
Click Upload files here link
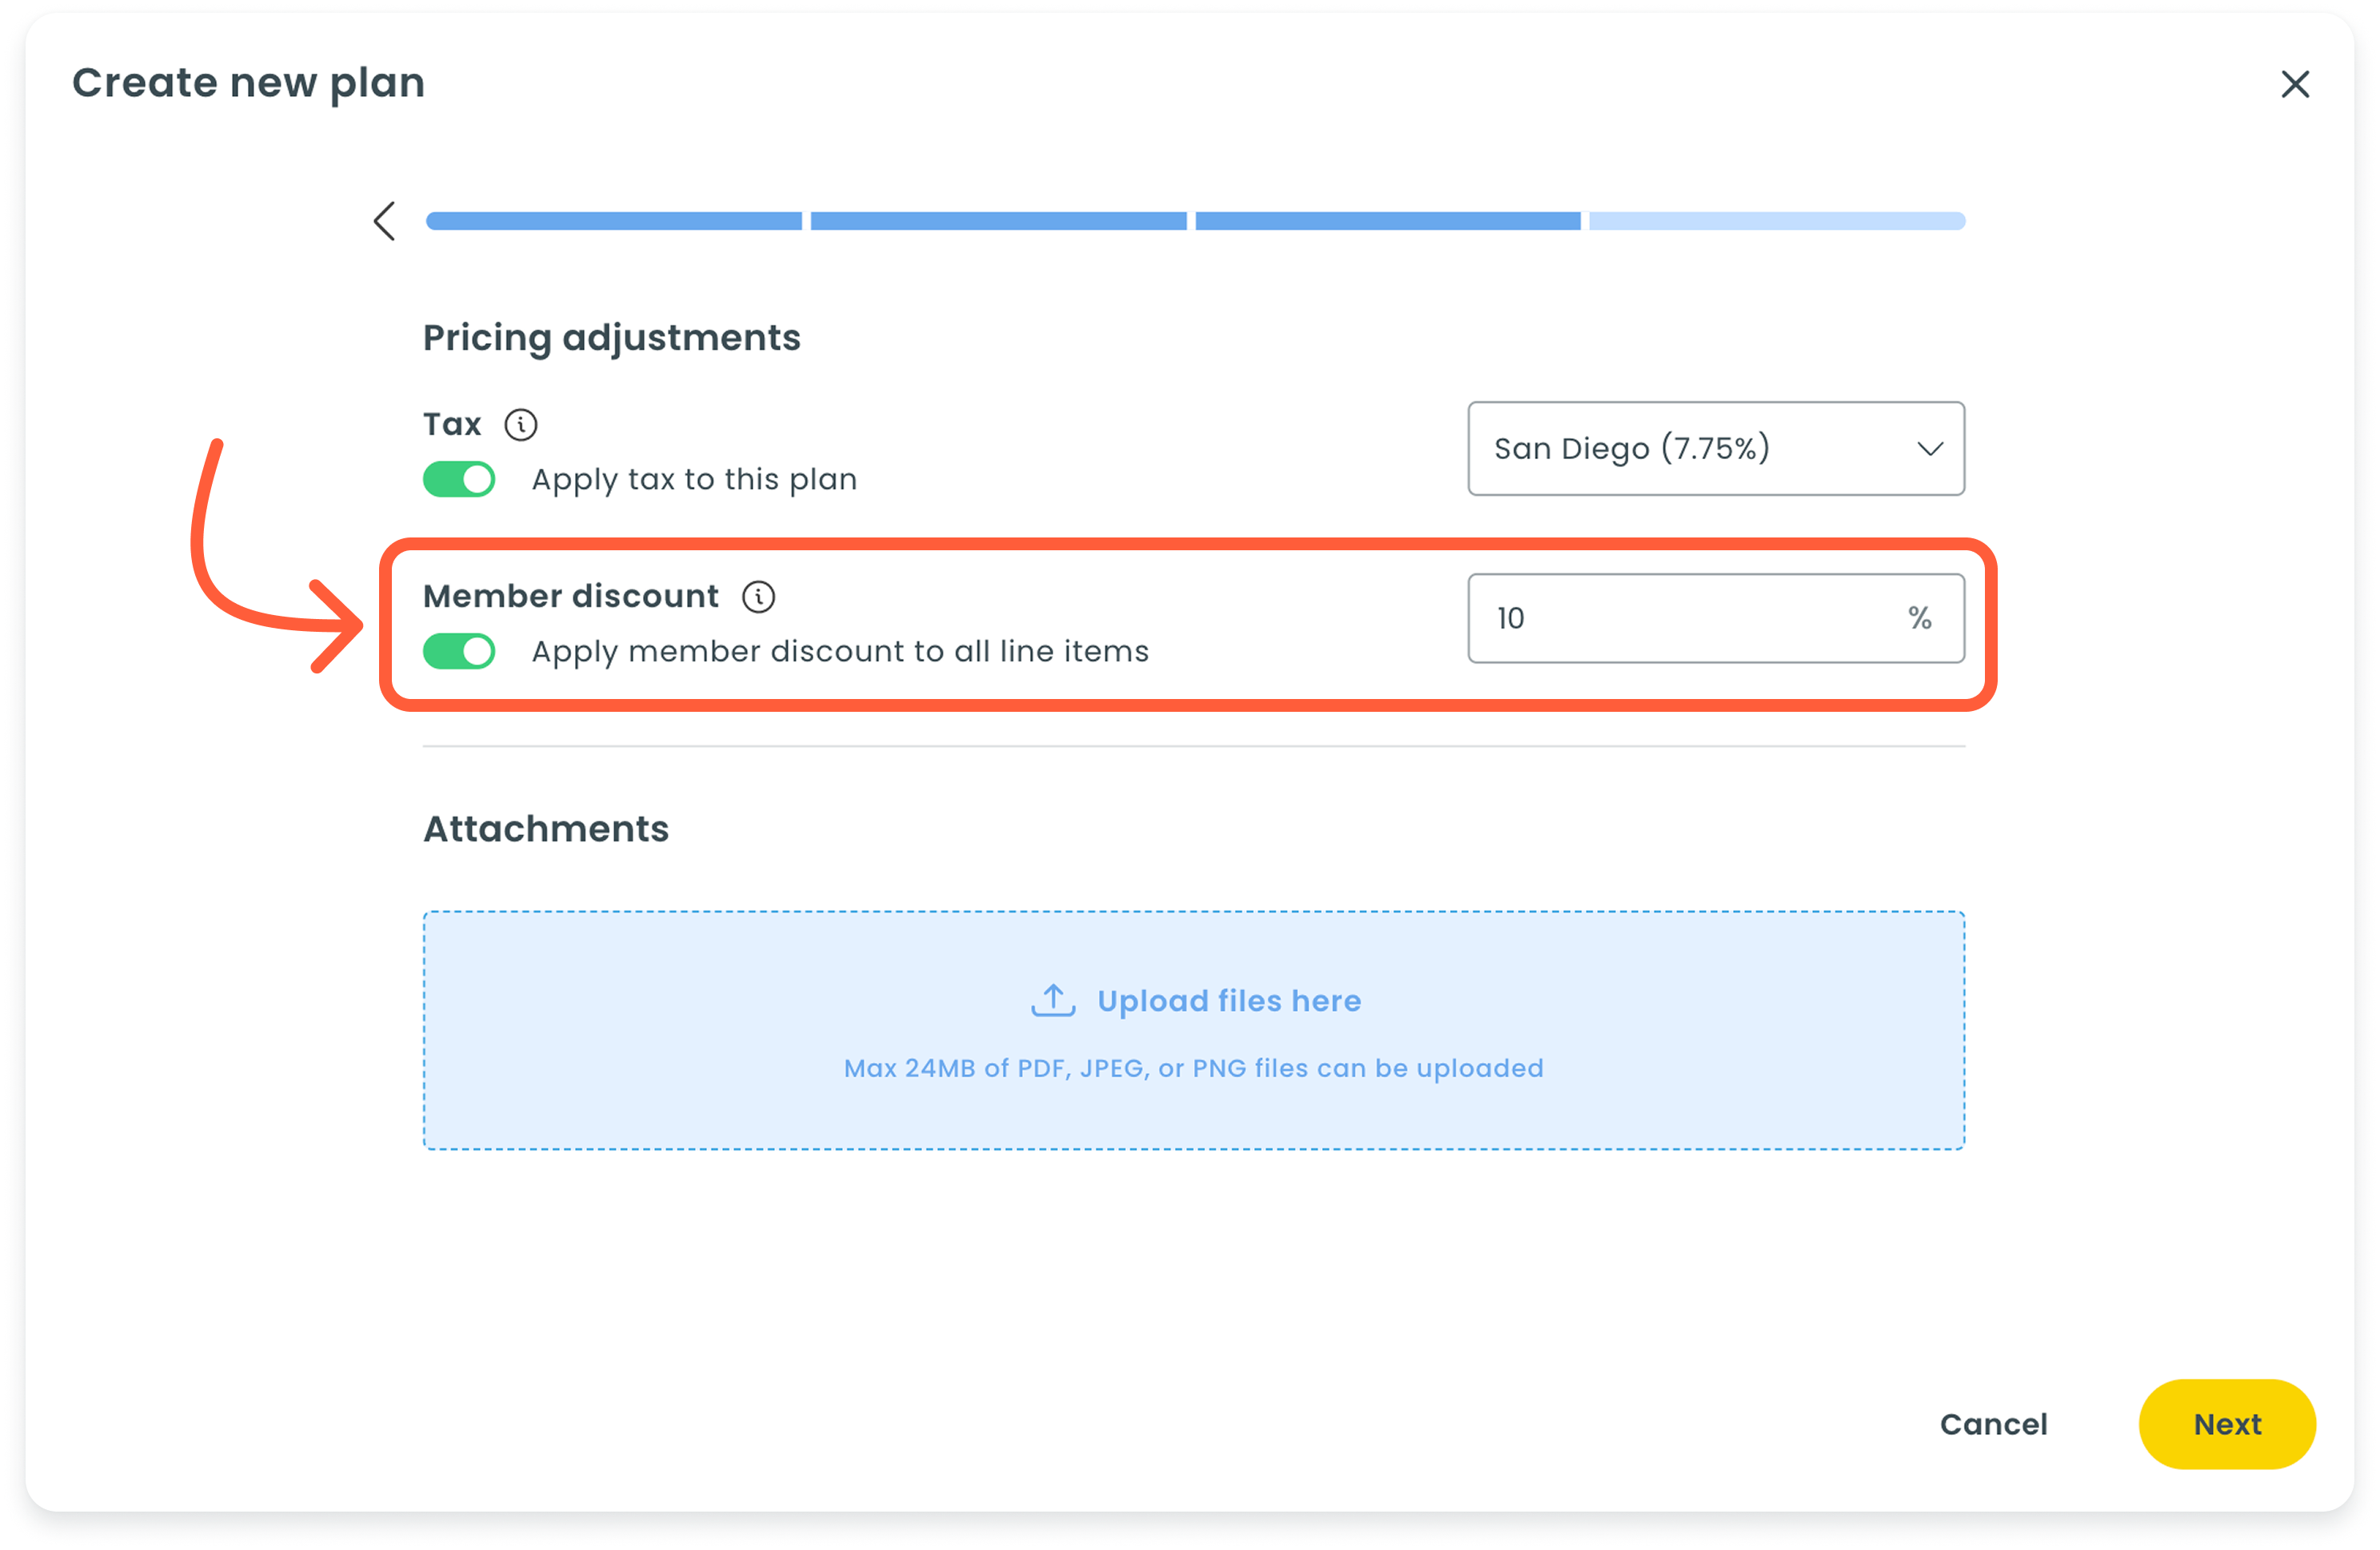point(1229,1001)
